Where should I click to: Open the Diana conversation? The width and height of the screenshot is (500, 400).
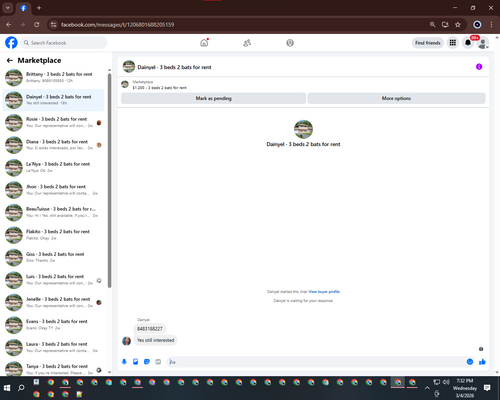pyautogui.click(x=53, y=145)
